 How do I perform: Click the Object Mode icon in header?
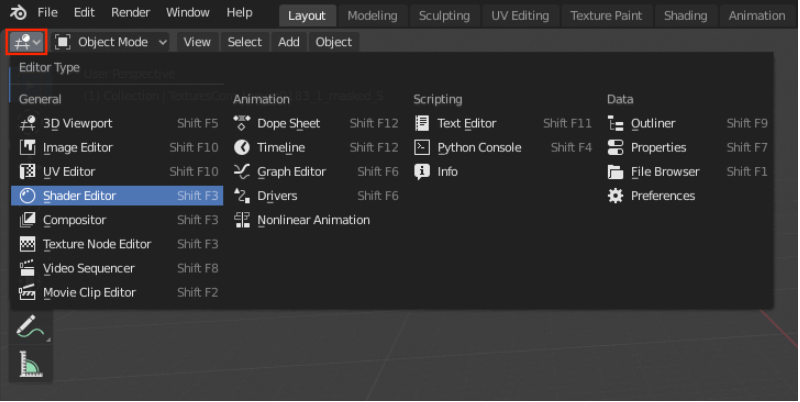(x=62, y=42)
